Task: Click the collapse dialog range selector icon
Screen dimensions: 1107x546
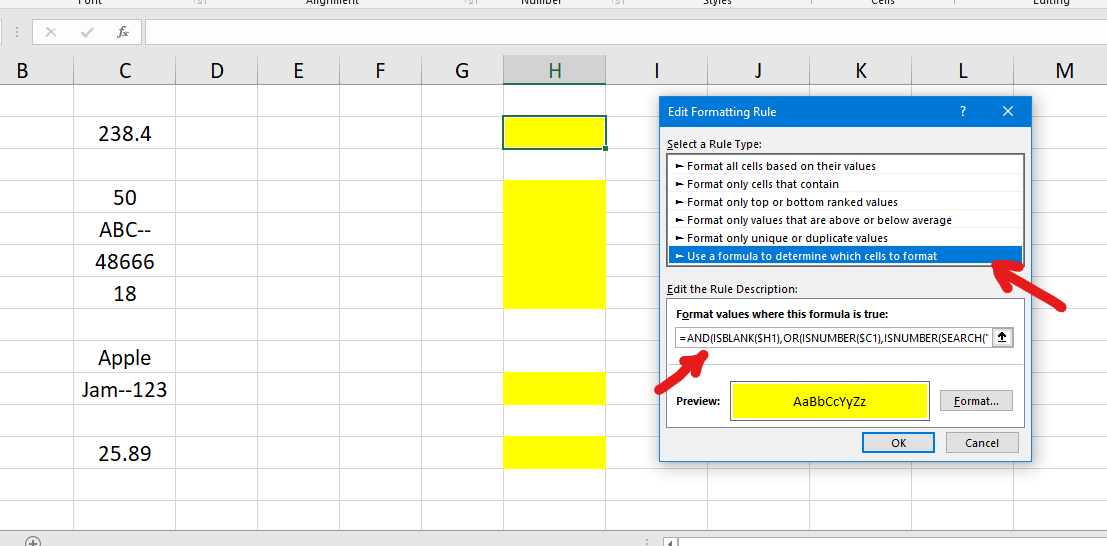Action: point(1003,338)
